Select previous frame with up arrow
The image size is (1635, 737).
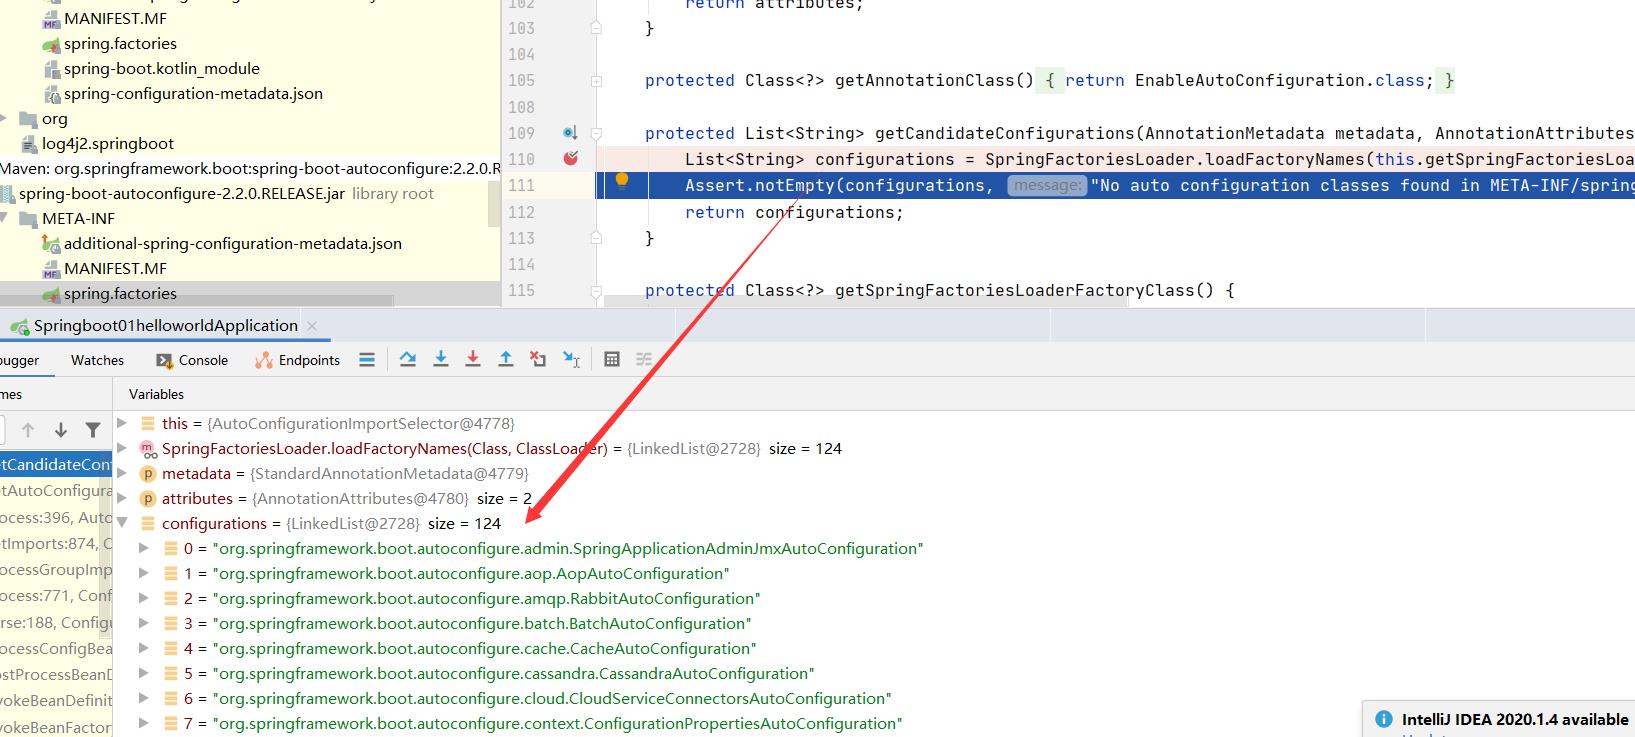(x=28, y=430)
